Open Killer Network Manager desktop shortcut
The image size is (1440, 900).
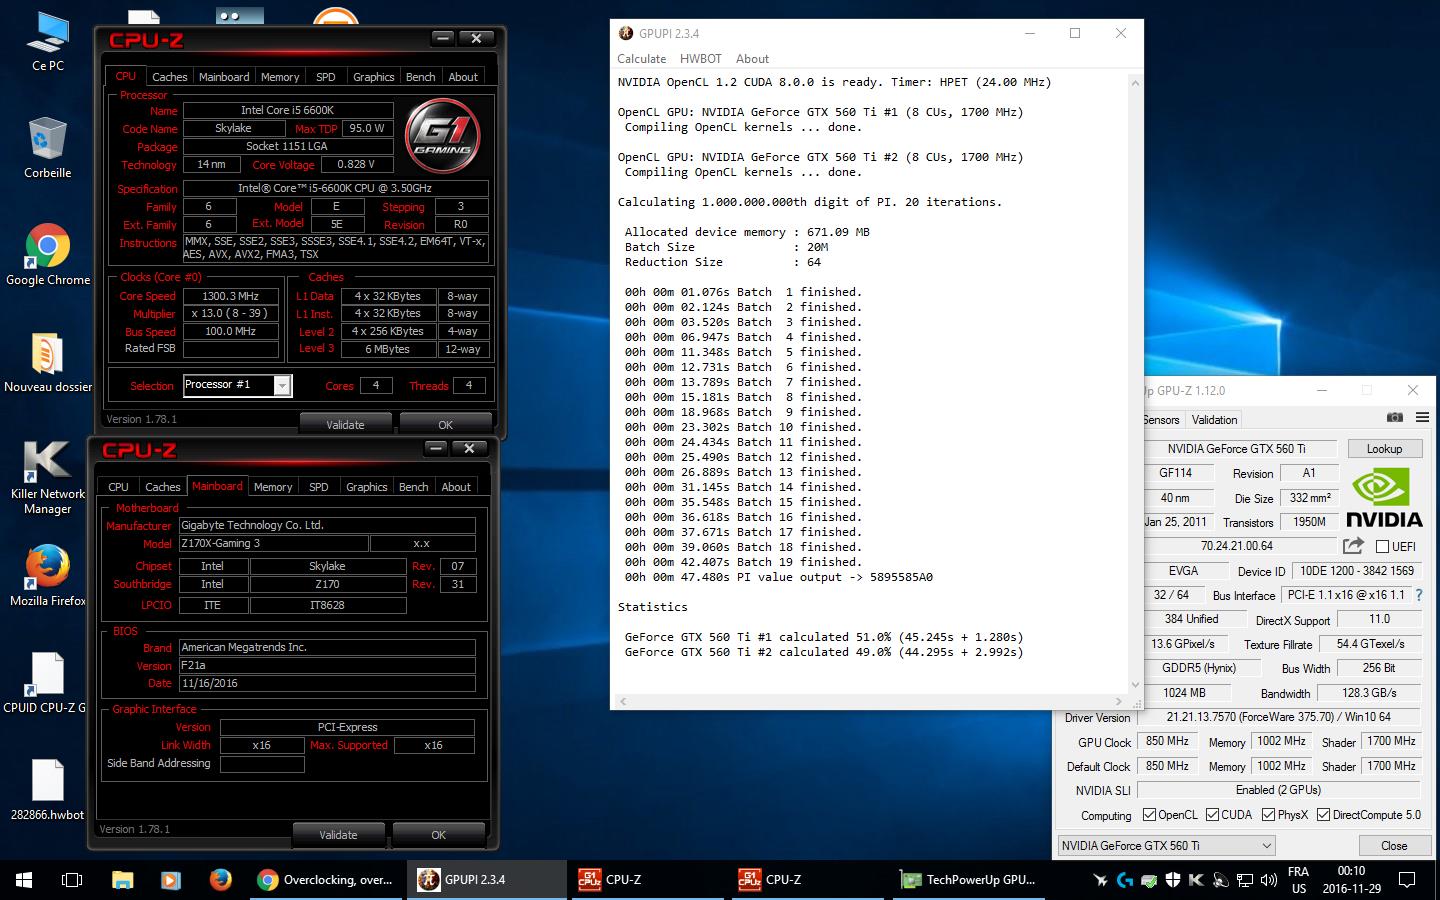point(47,478)
